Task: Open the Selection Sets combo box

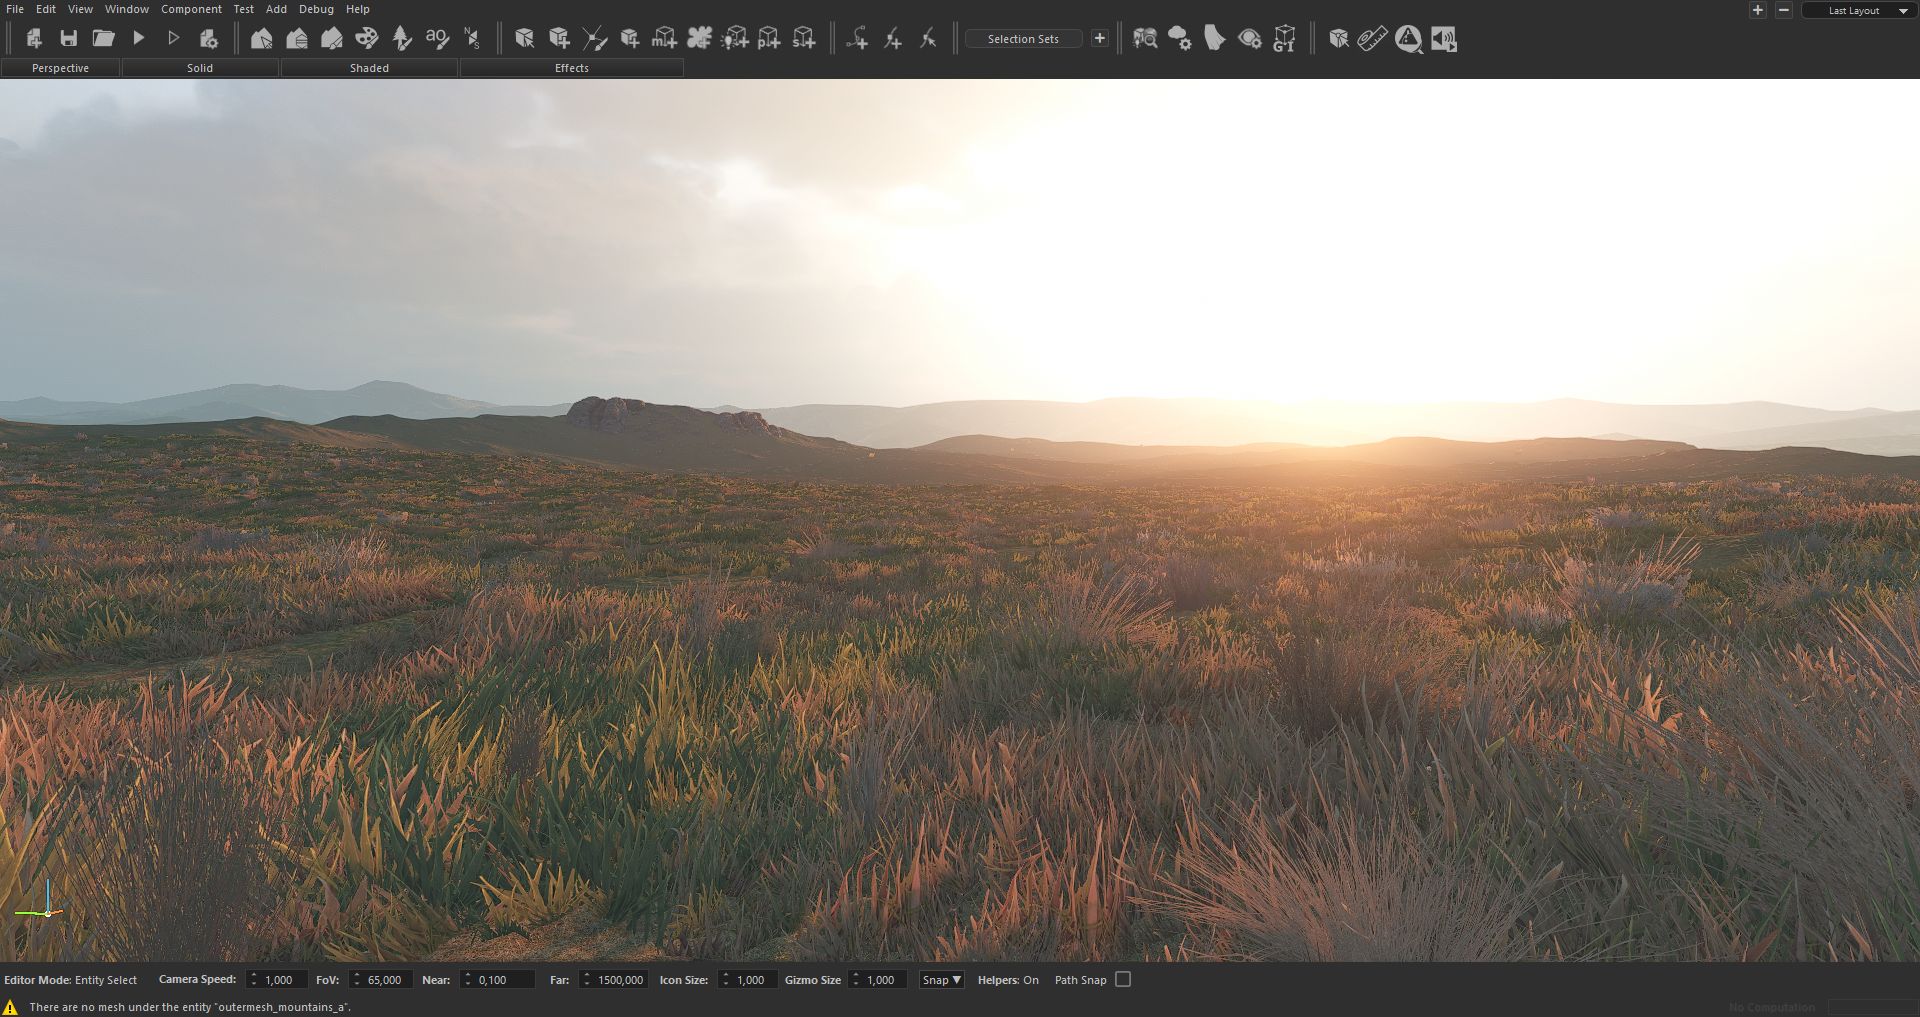Action: pyautogui.click(x=1023, y=39)
